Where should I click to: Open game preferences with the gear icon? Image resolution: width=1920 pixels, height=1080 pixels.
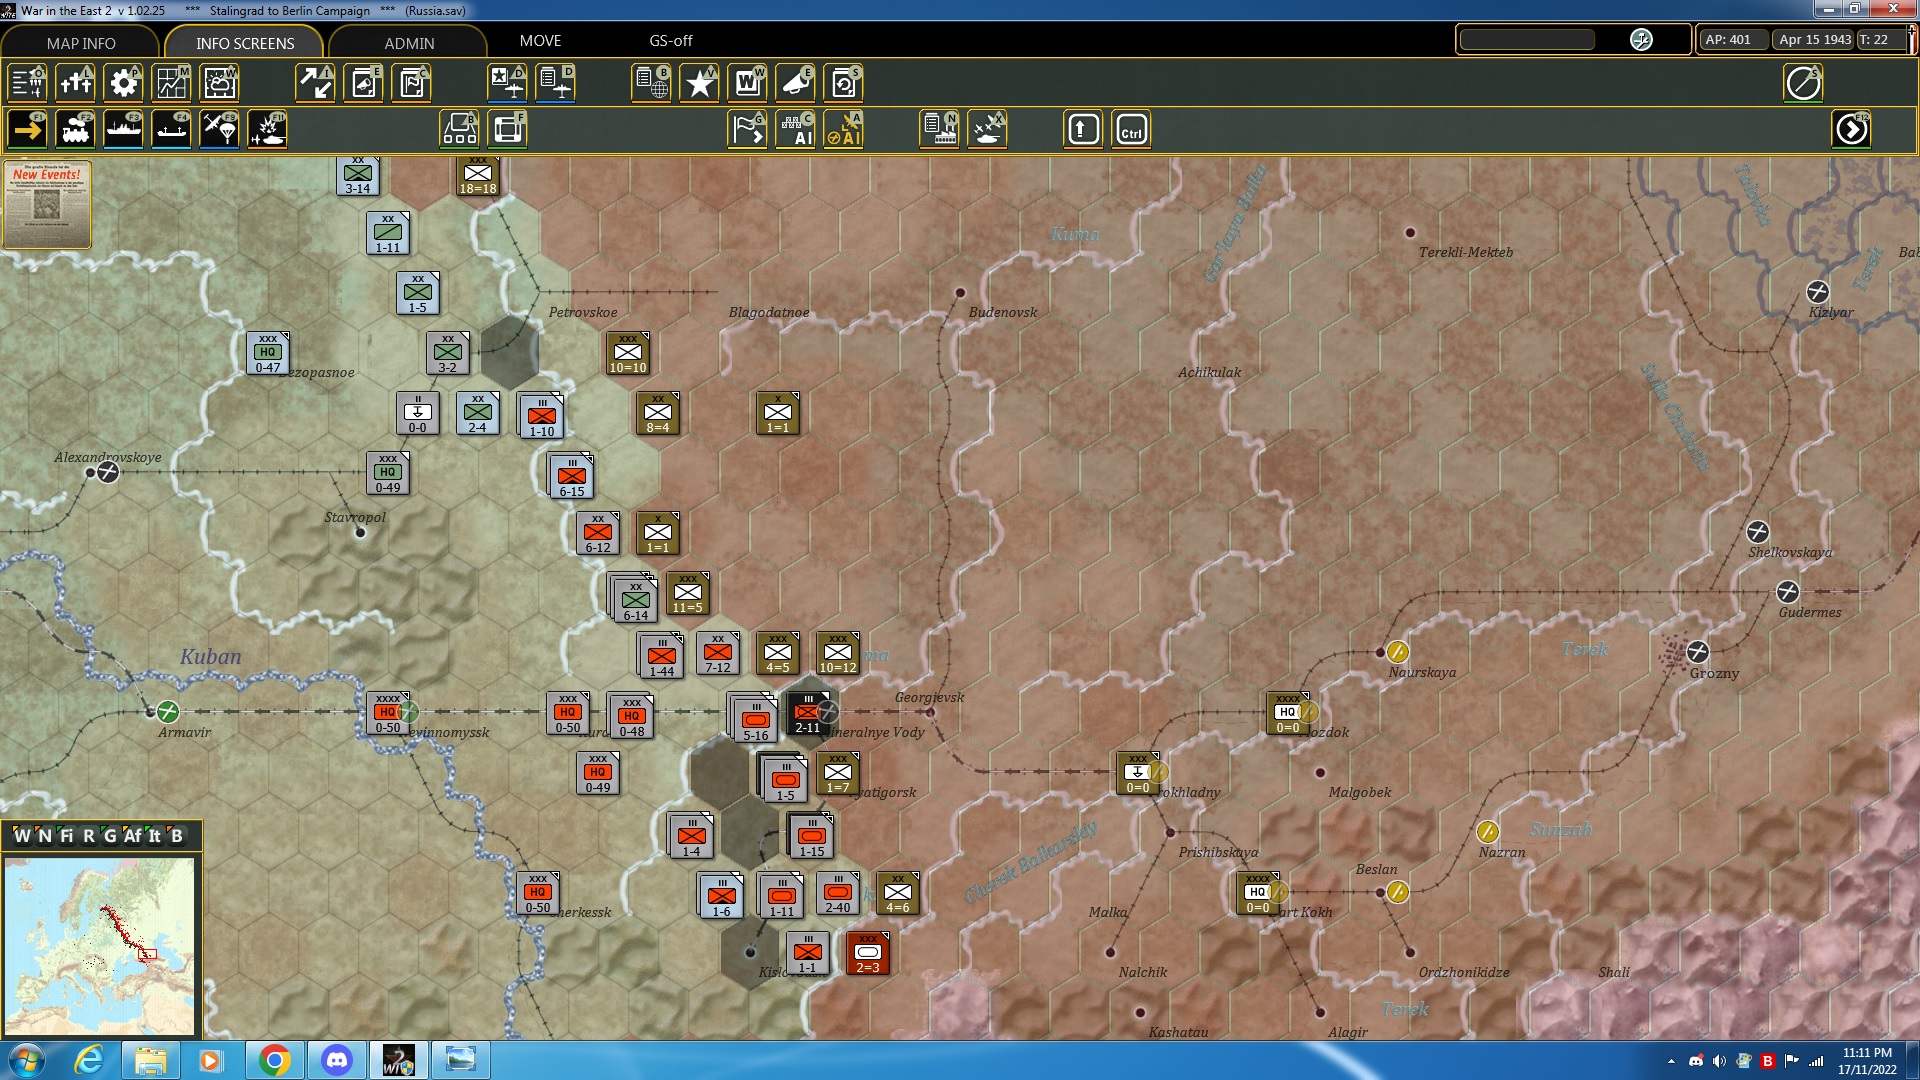click(123, 83)
